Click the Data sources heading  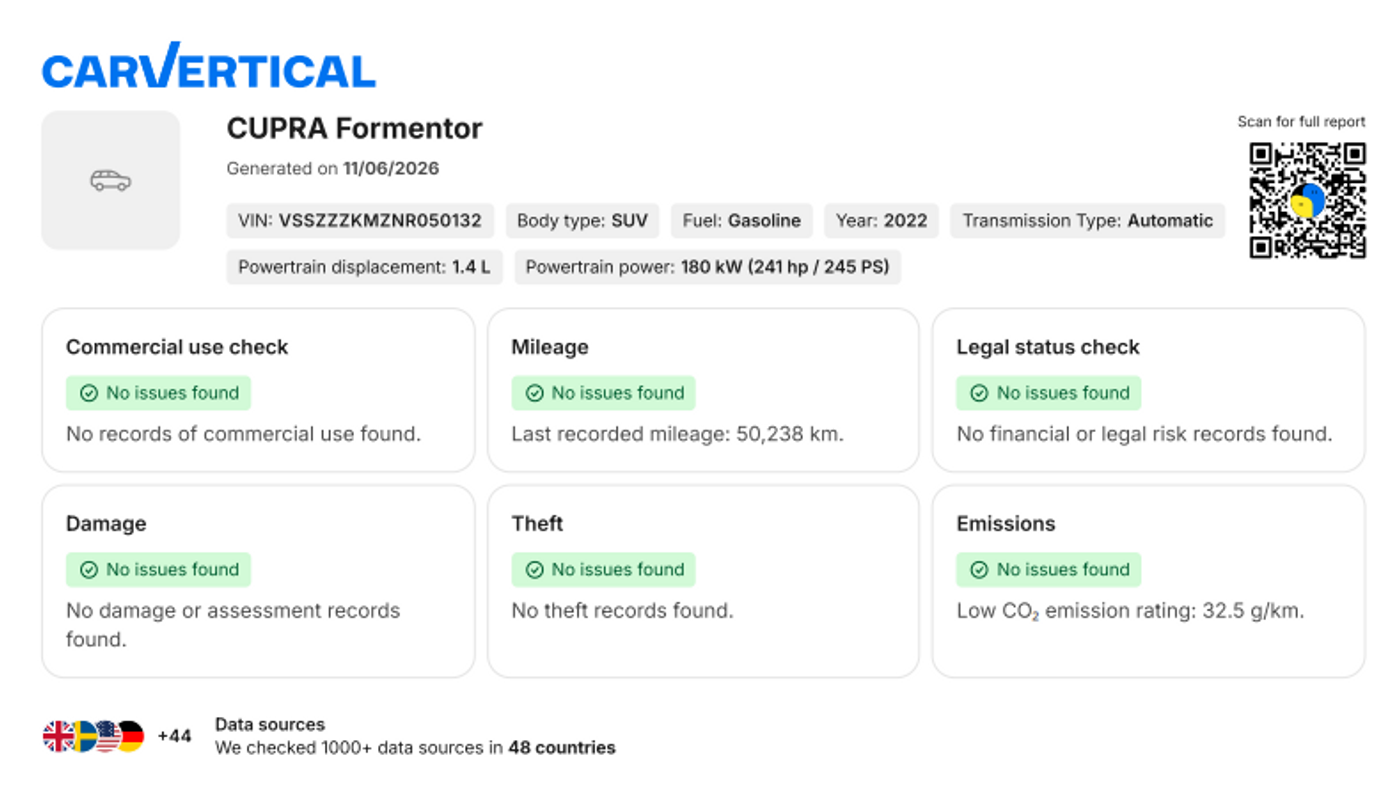tap(270, 725)
